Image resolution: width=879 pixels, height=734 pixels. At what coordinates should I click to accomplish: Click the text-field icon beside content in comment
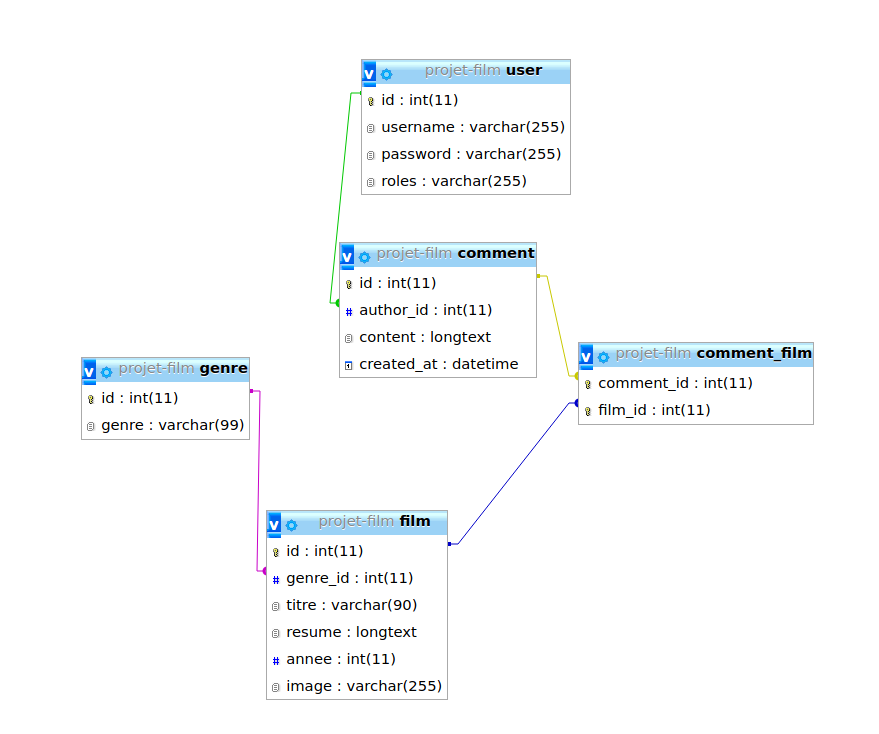click(x=347, y=337)
